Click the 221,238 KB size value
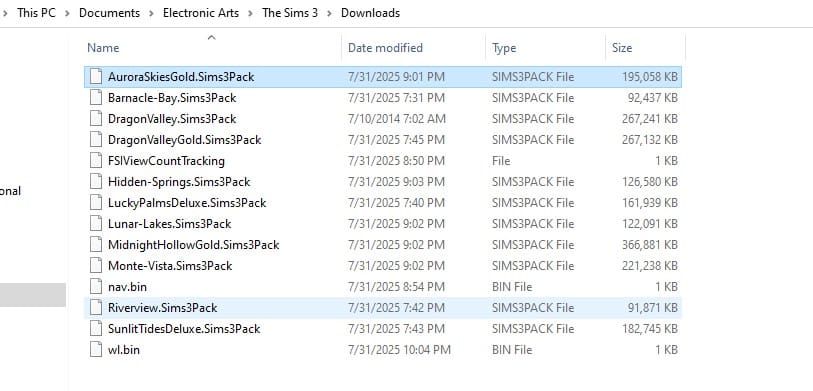Screen dimensions: 813x391 [650, 266]
